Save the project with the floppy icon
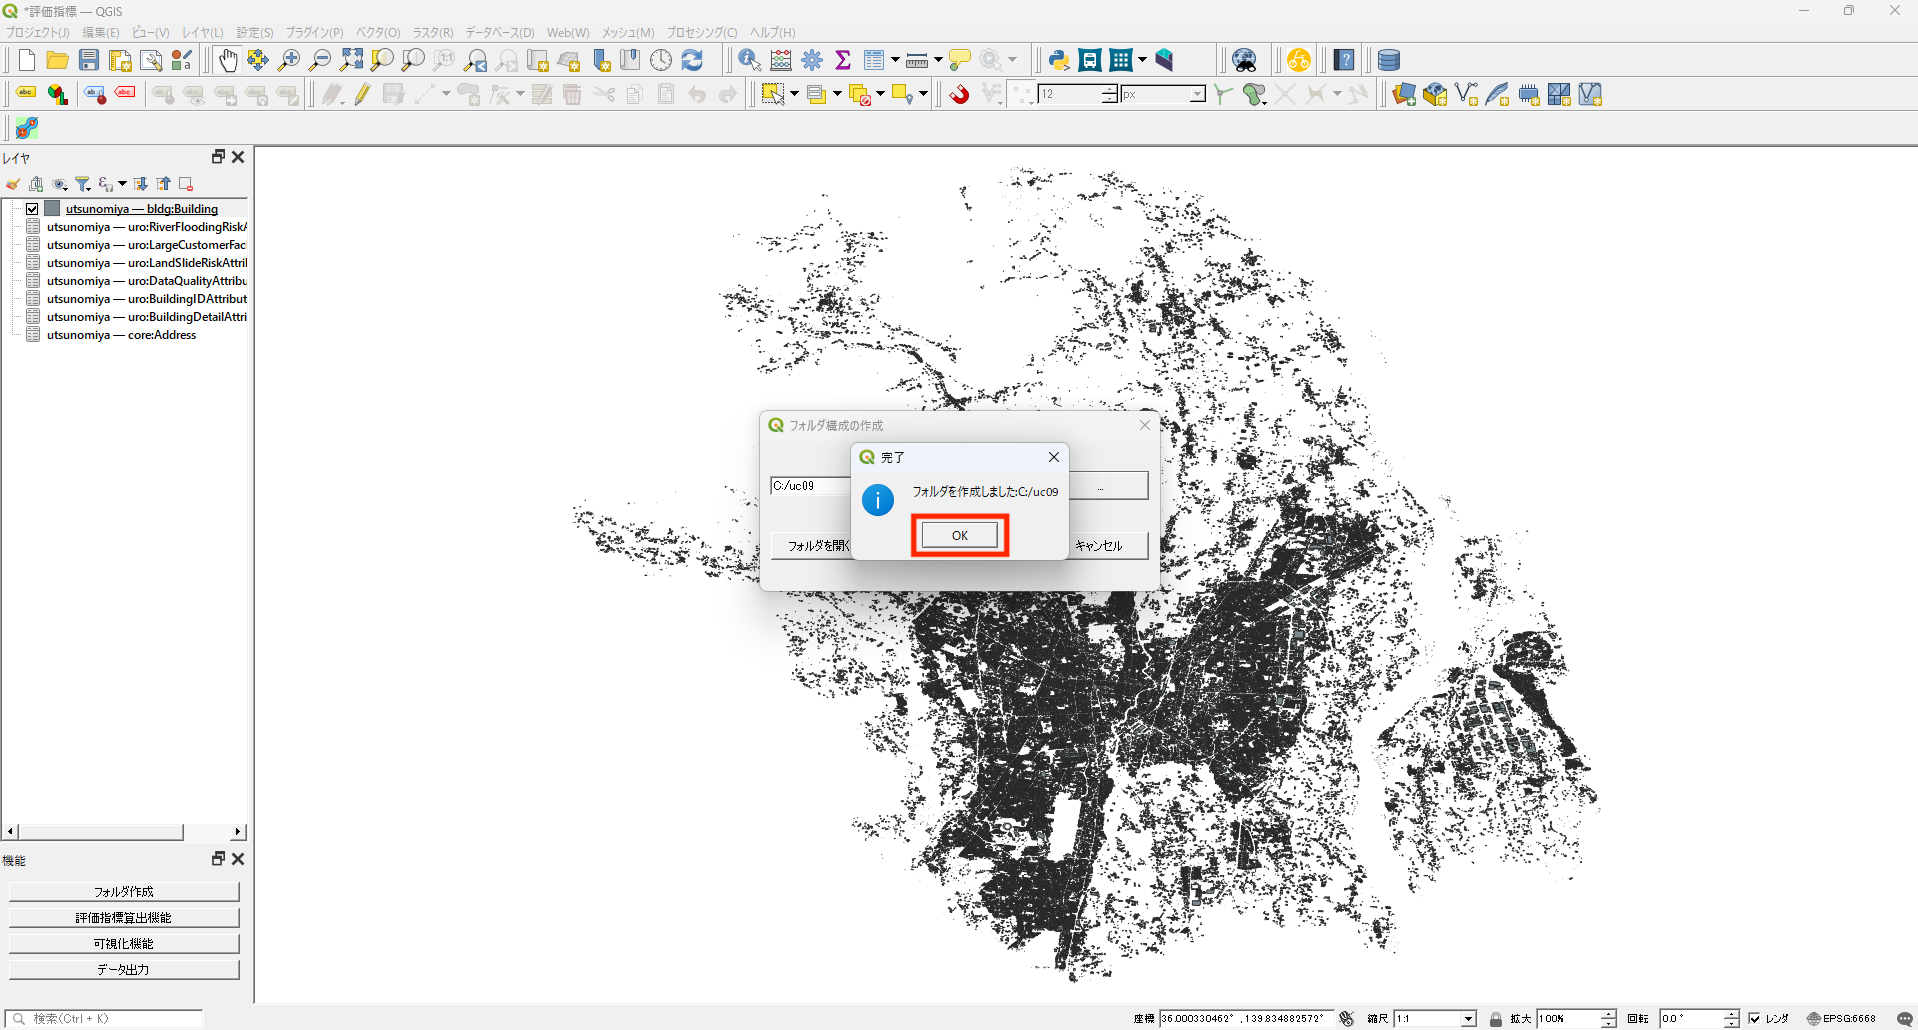The width and height of the screenshot is (1918, 1030). pyautogui.click(x=89, y=60)
